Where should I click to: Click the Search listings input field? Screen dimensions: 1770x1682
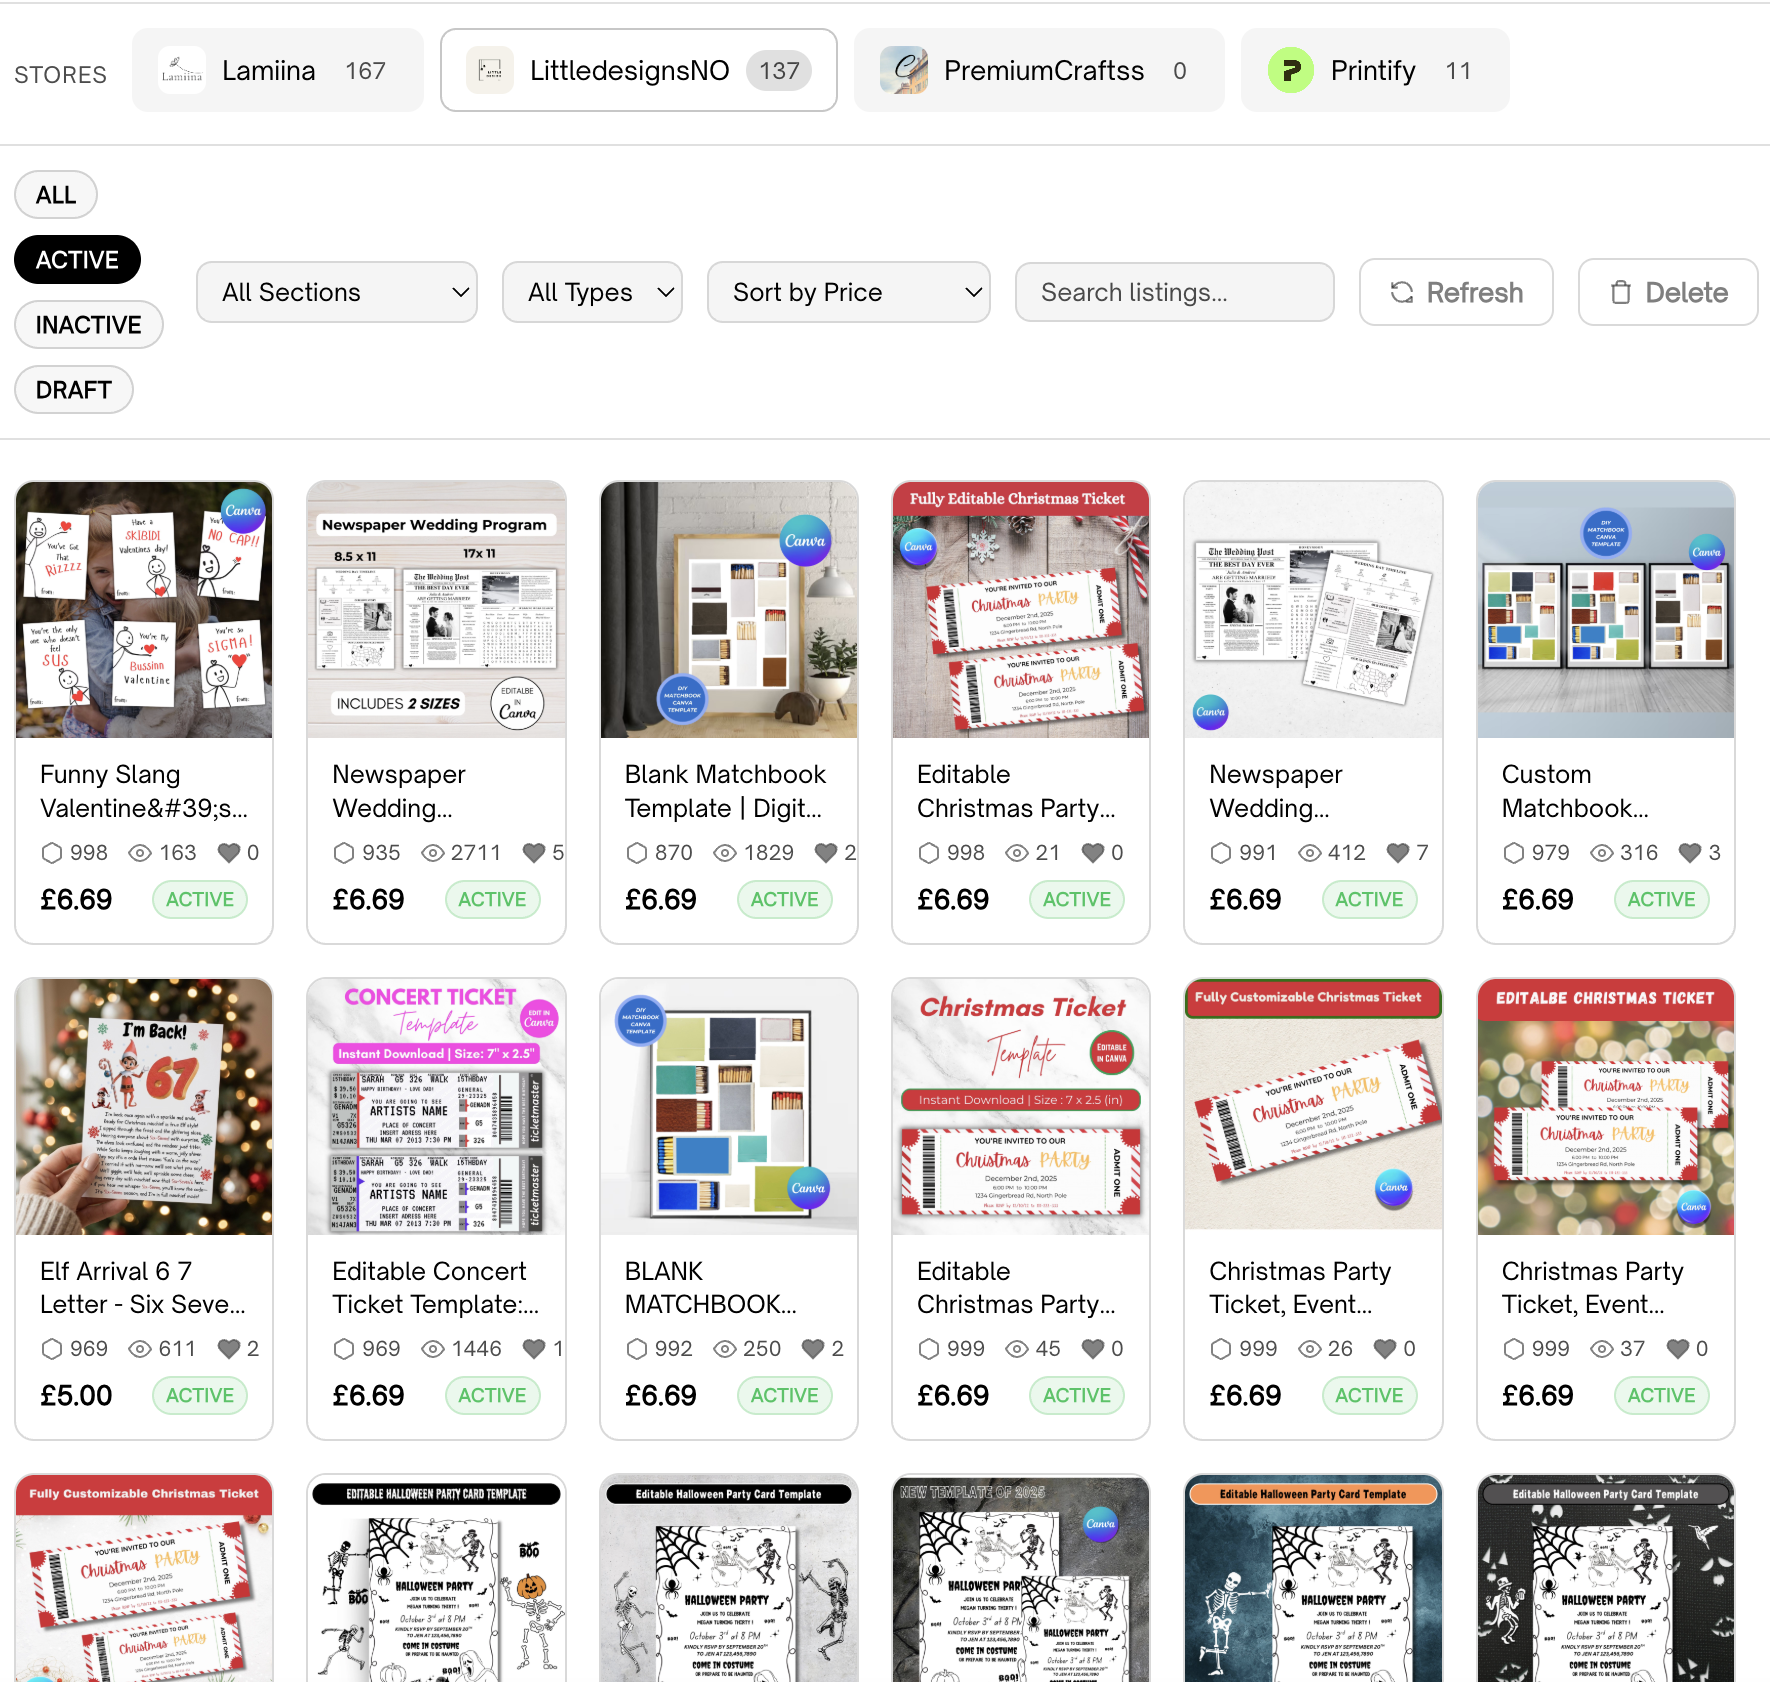[x=1173, y=292]
